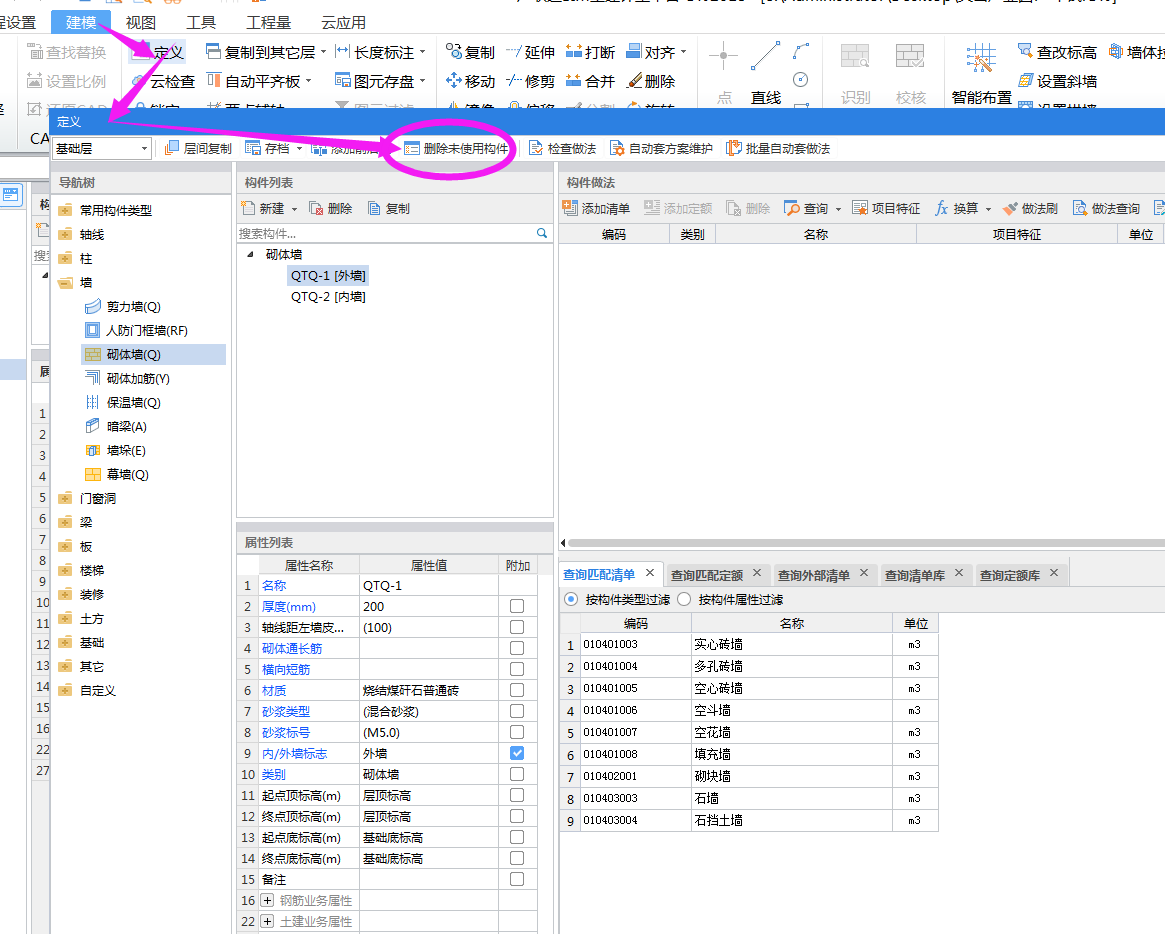Image resolution: width=1165 pixels, height=934 pixels.
Task: Click 检查做法 check method button
Action: coord(562,149)
